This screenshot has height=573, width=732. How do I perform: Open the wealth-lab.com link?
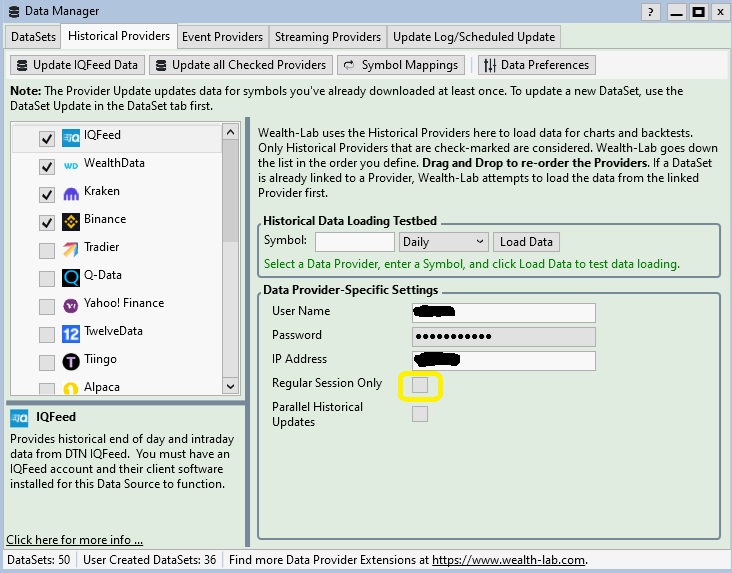[508, 560]
